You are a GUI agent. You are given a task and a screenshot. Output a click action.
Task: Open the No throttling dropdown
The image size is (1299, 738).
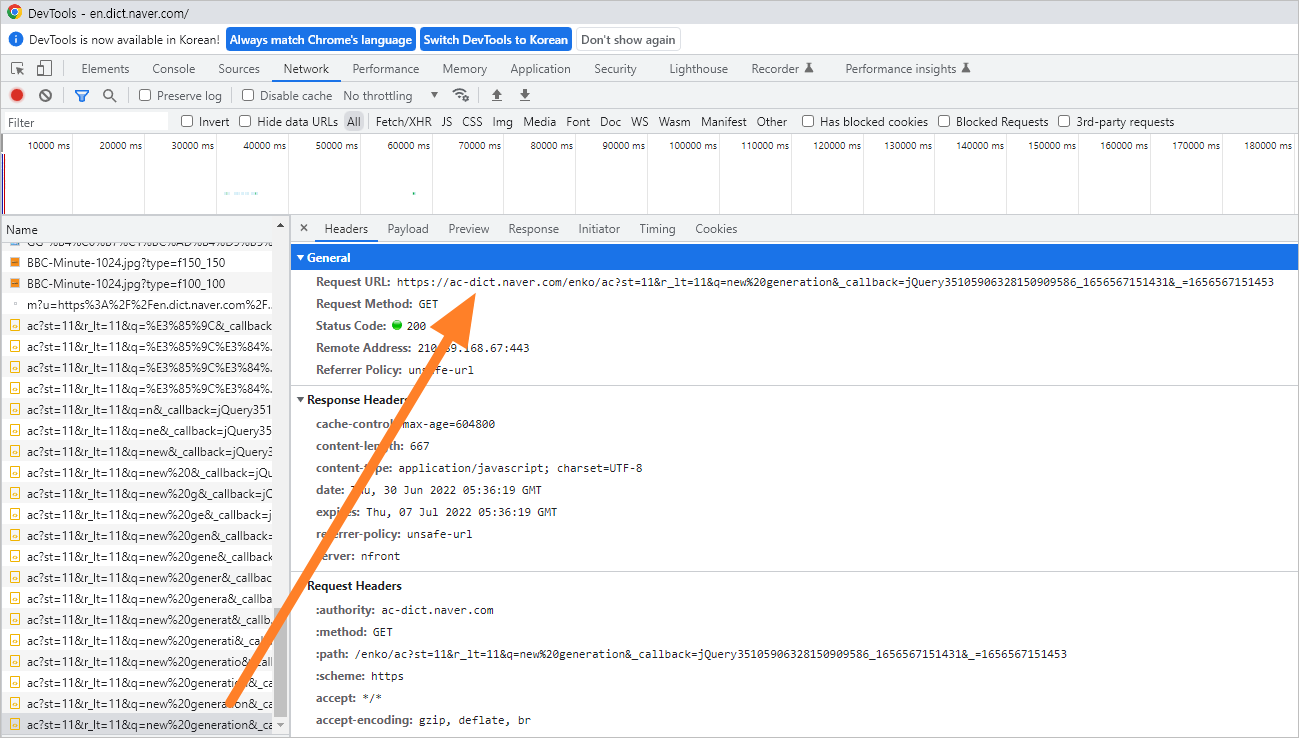[390, 95]
